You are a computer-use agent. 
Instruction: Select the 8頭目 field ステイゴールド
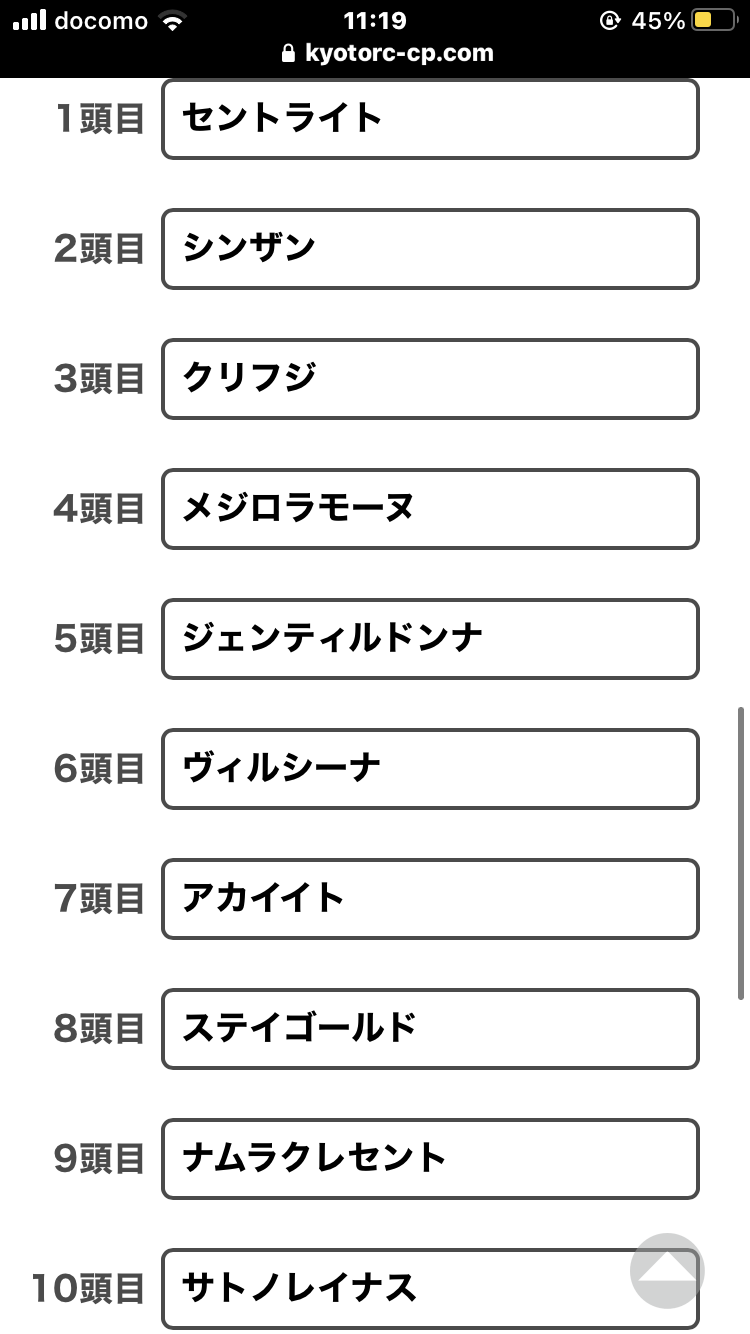[x=430, y=1029]
